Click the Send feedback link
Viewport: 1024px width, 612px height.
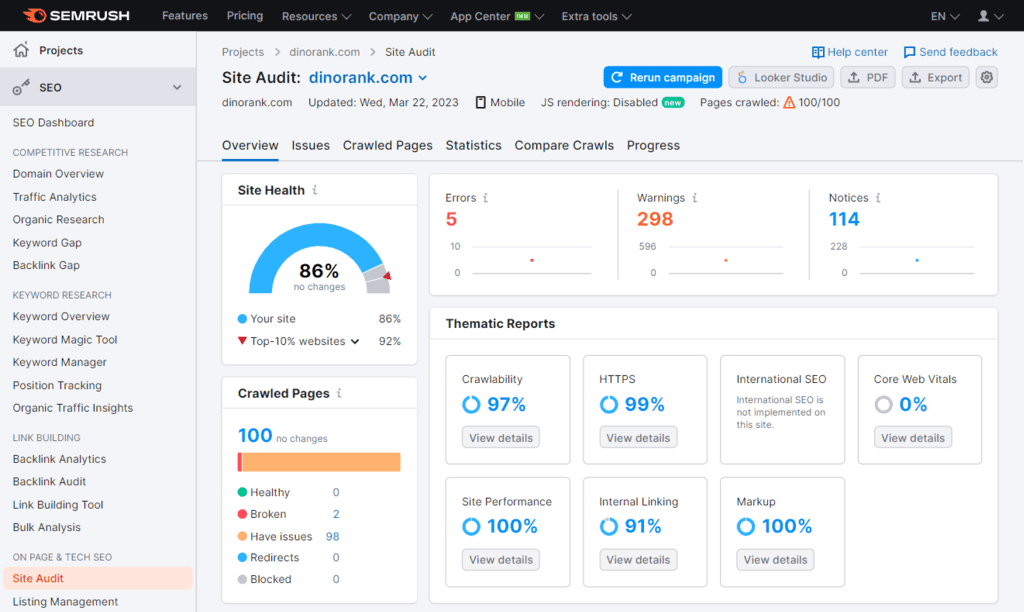958,52
